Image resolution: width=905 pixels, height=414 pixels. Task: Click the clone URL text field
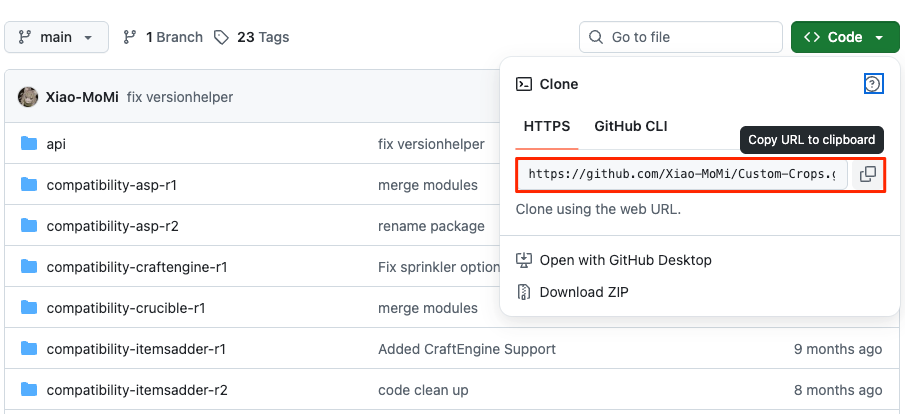point(682,174)
